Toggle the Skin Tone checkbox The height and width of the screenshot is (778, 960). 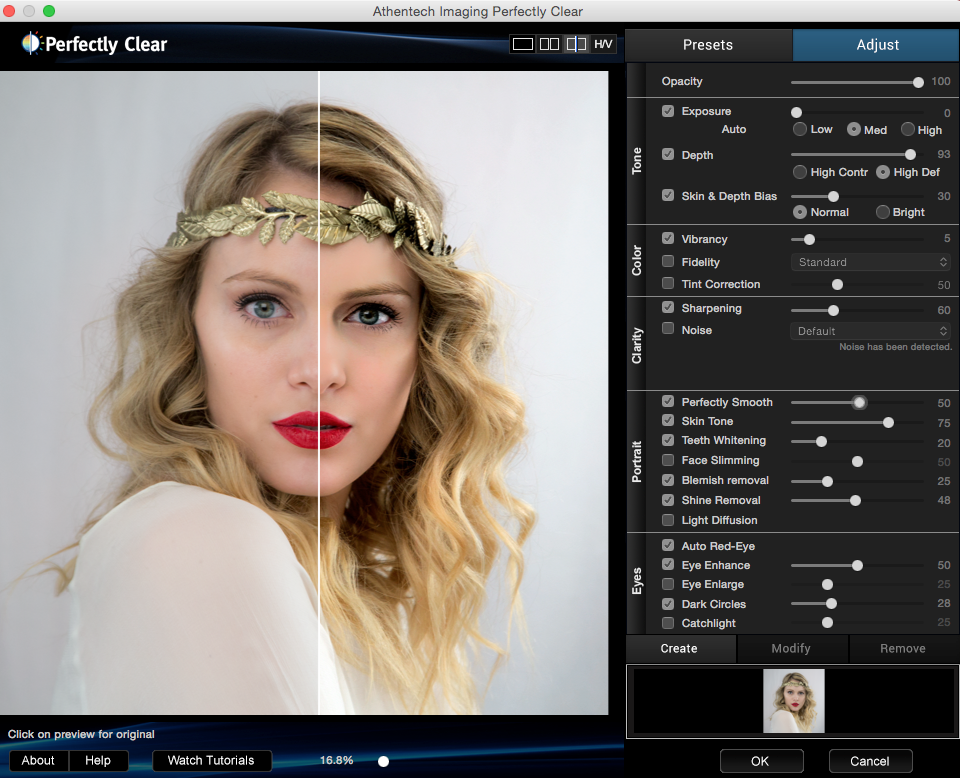668,421
